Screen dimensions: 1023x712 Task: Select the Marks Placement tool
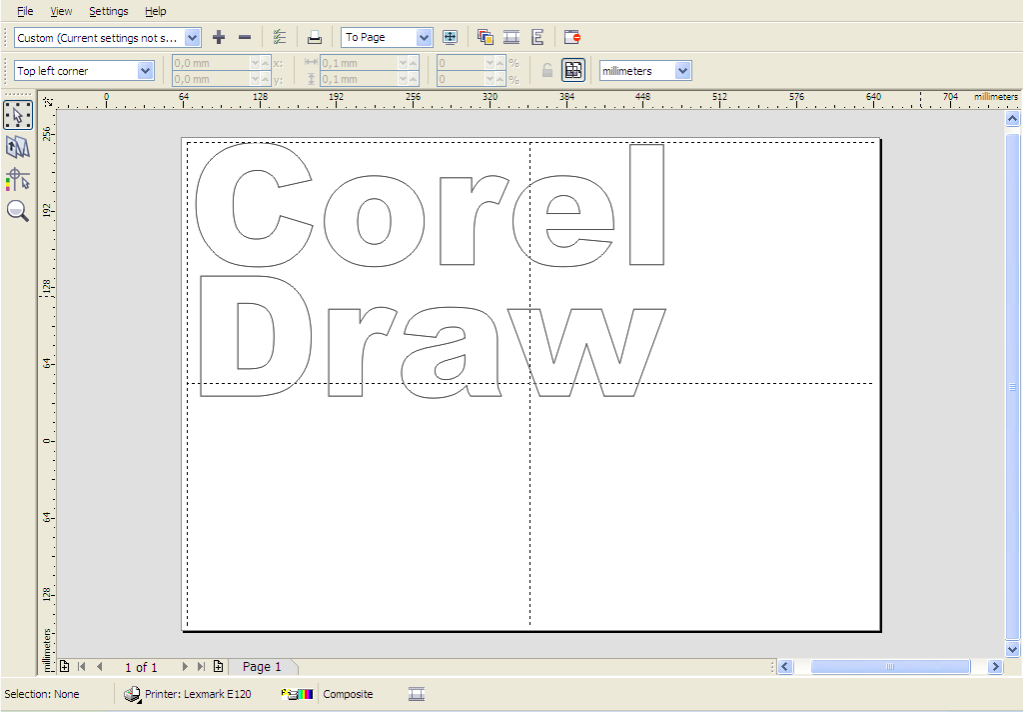pos(18,179)
